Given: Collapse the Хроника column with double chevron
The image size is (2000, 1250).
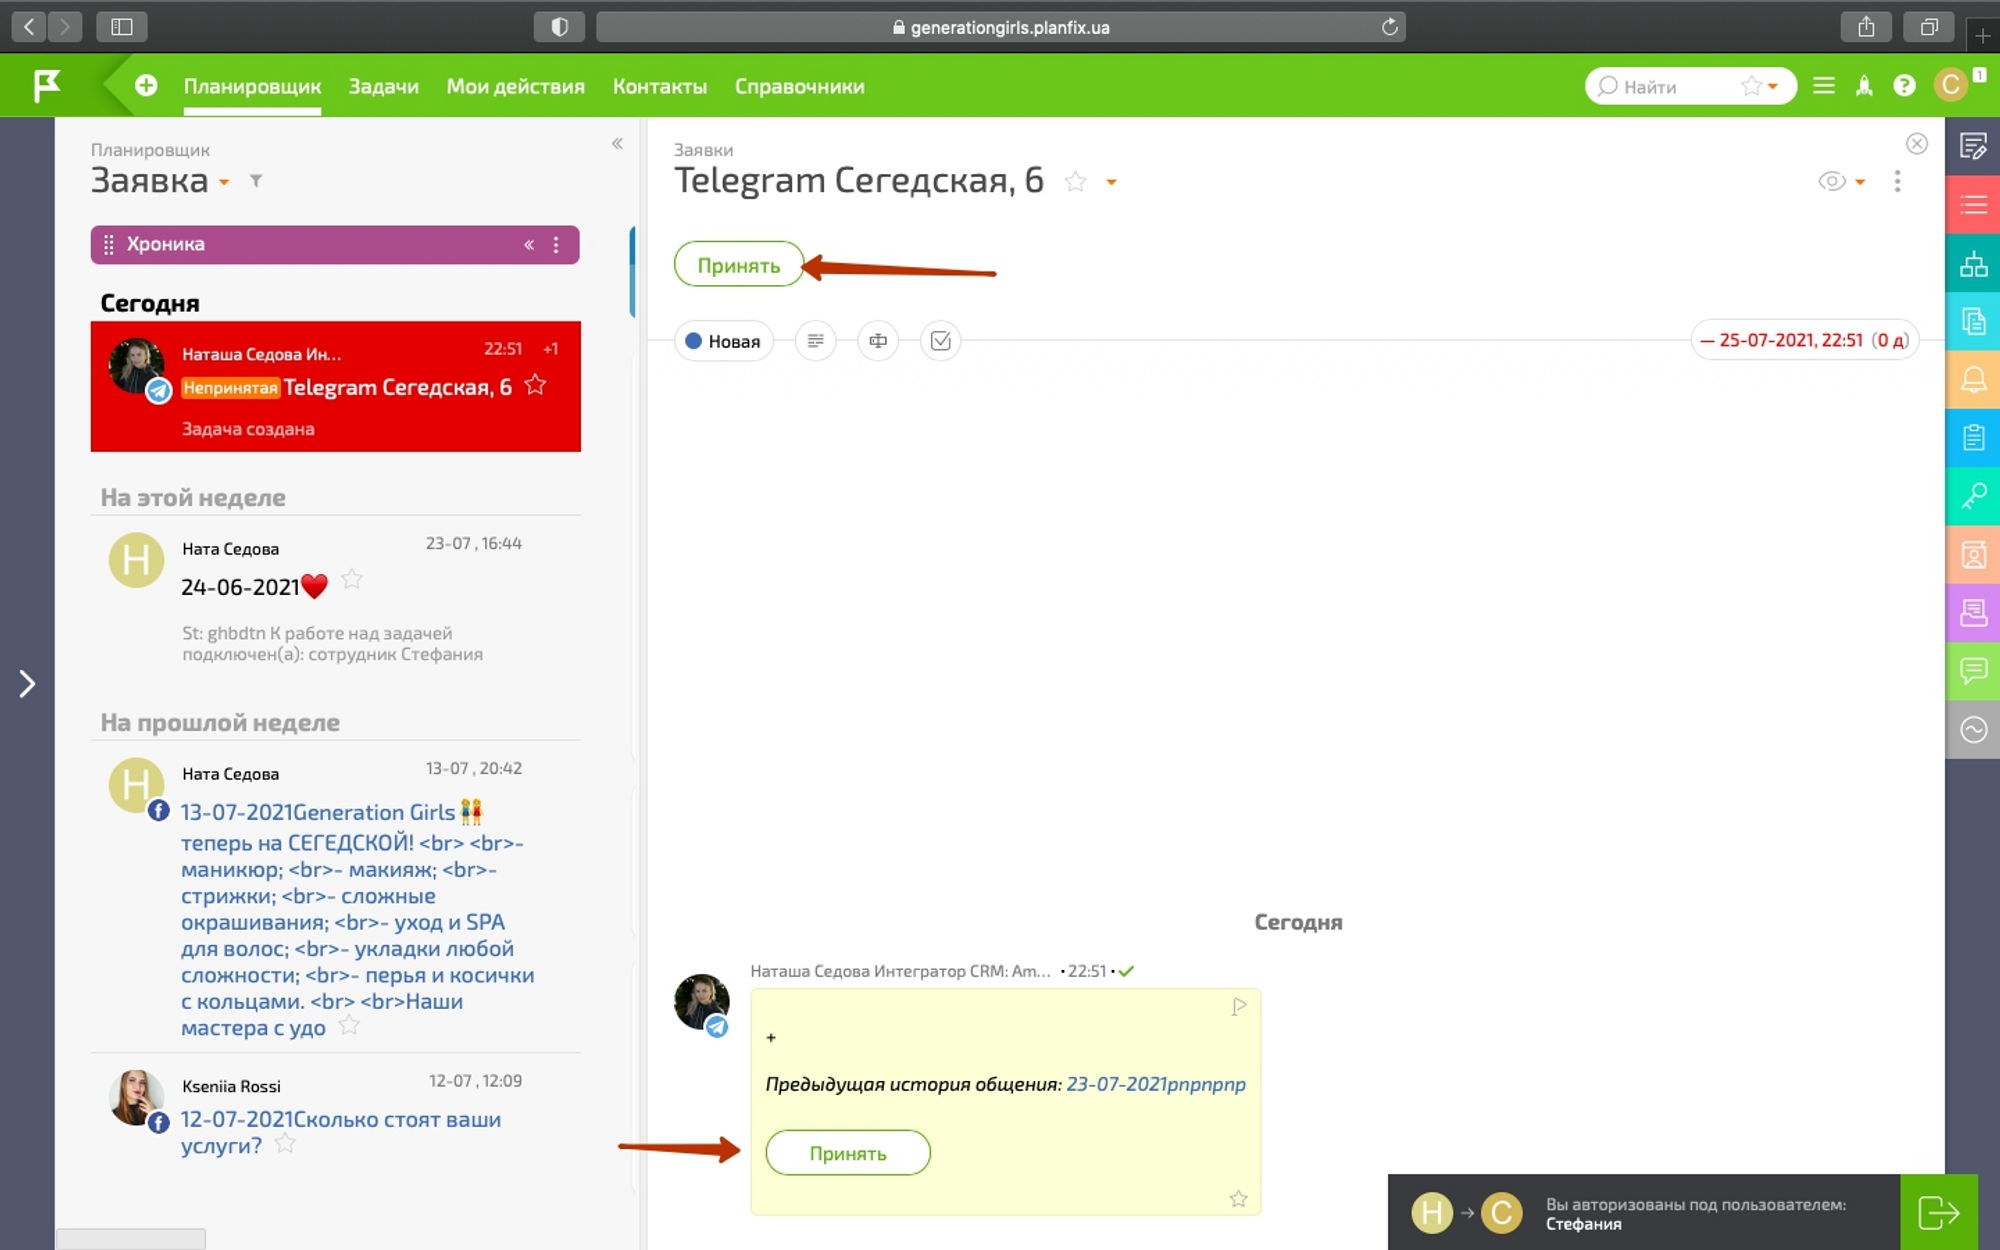Looking at the screenshot, I should [528, 245].
